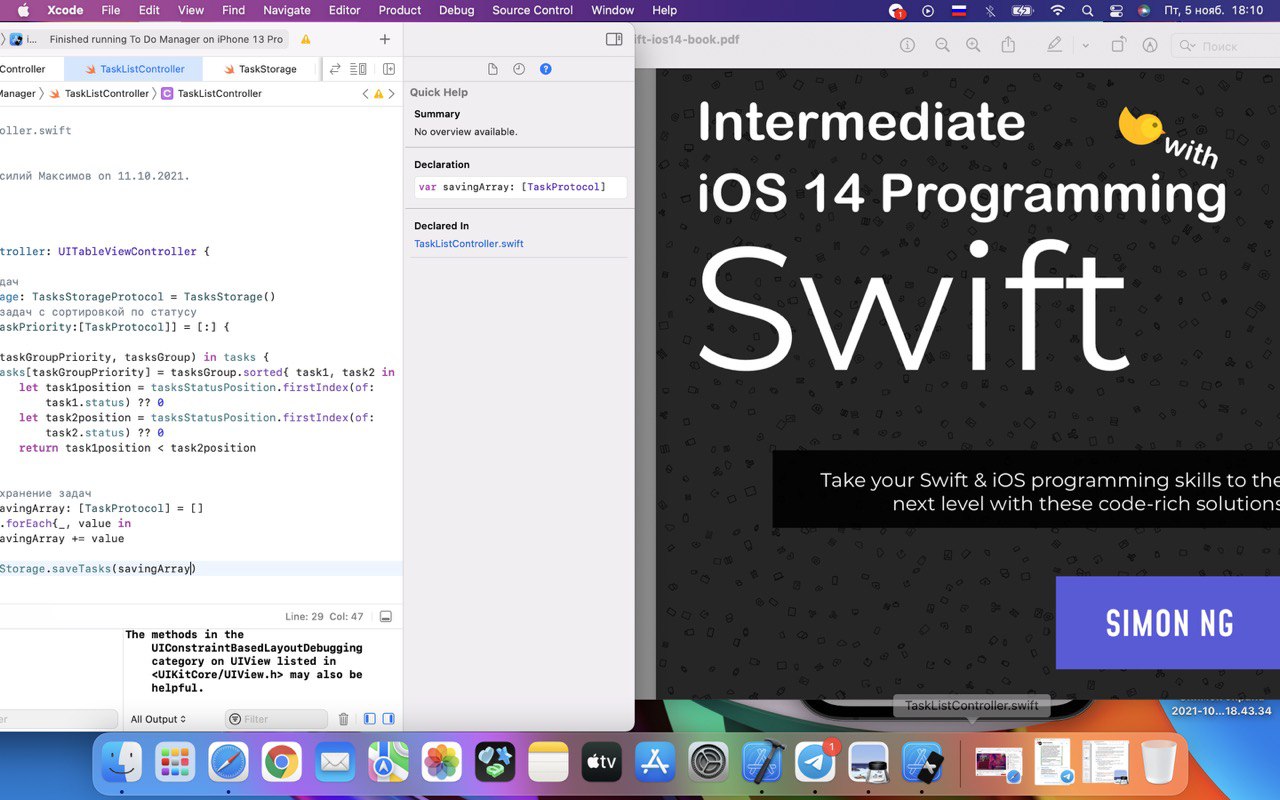Click the console Filter field
Image resolution: width=1280 pixels, height=800 pixels.
[277, 719]
